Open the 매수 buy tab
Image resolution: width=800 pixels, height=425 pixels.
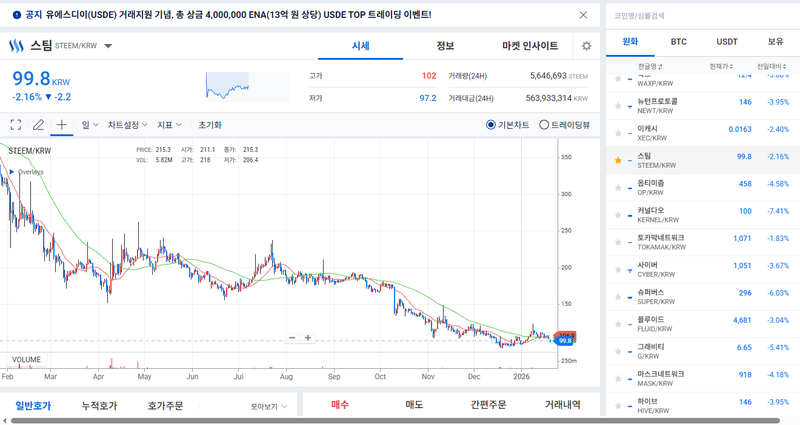(x=340, y=405)
